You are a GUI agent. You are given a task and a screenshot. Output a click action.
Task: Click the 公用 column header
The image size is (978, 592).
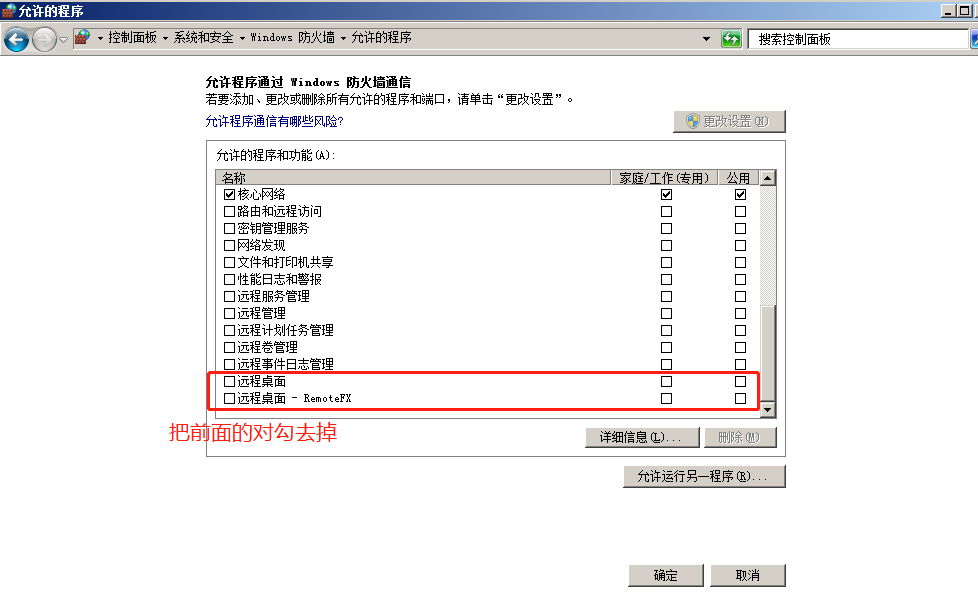coord(738,178)
